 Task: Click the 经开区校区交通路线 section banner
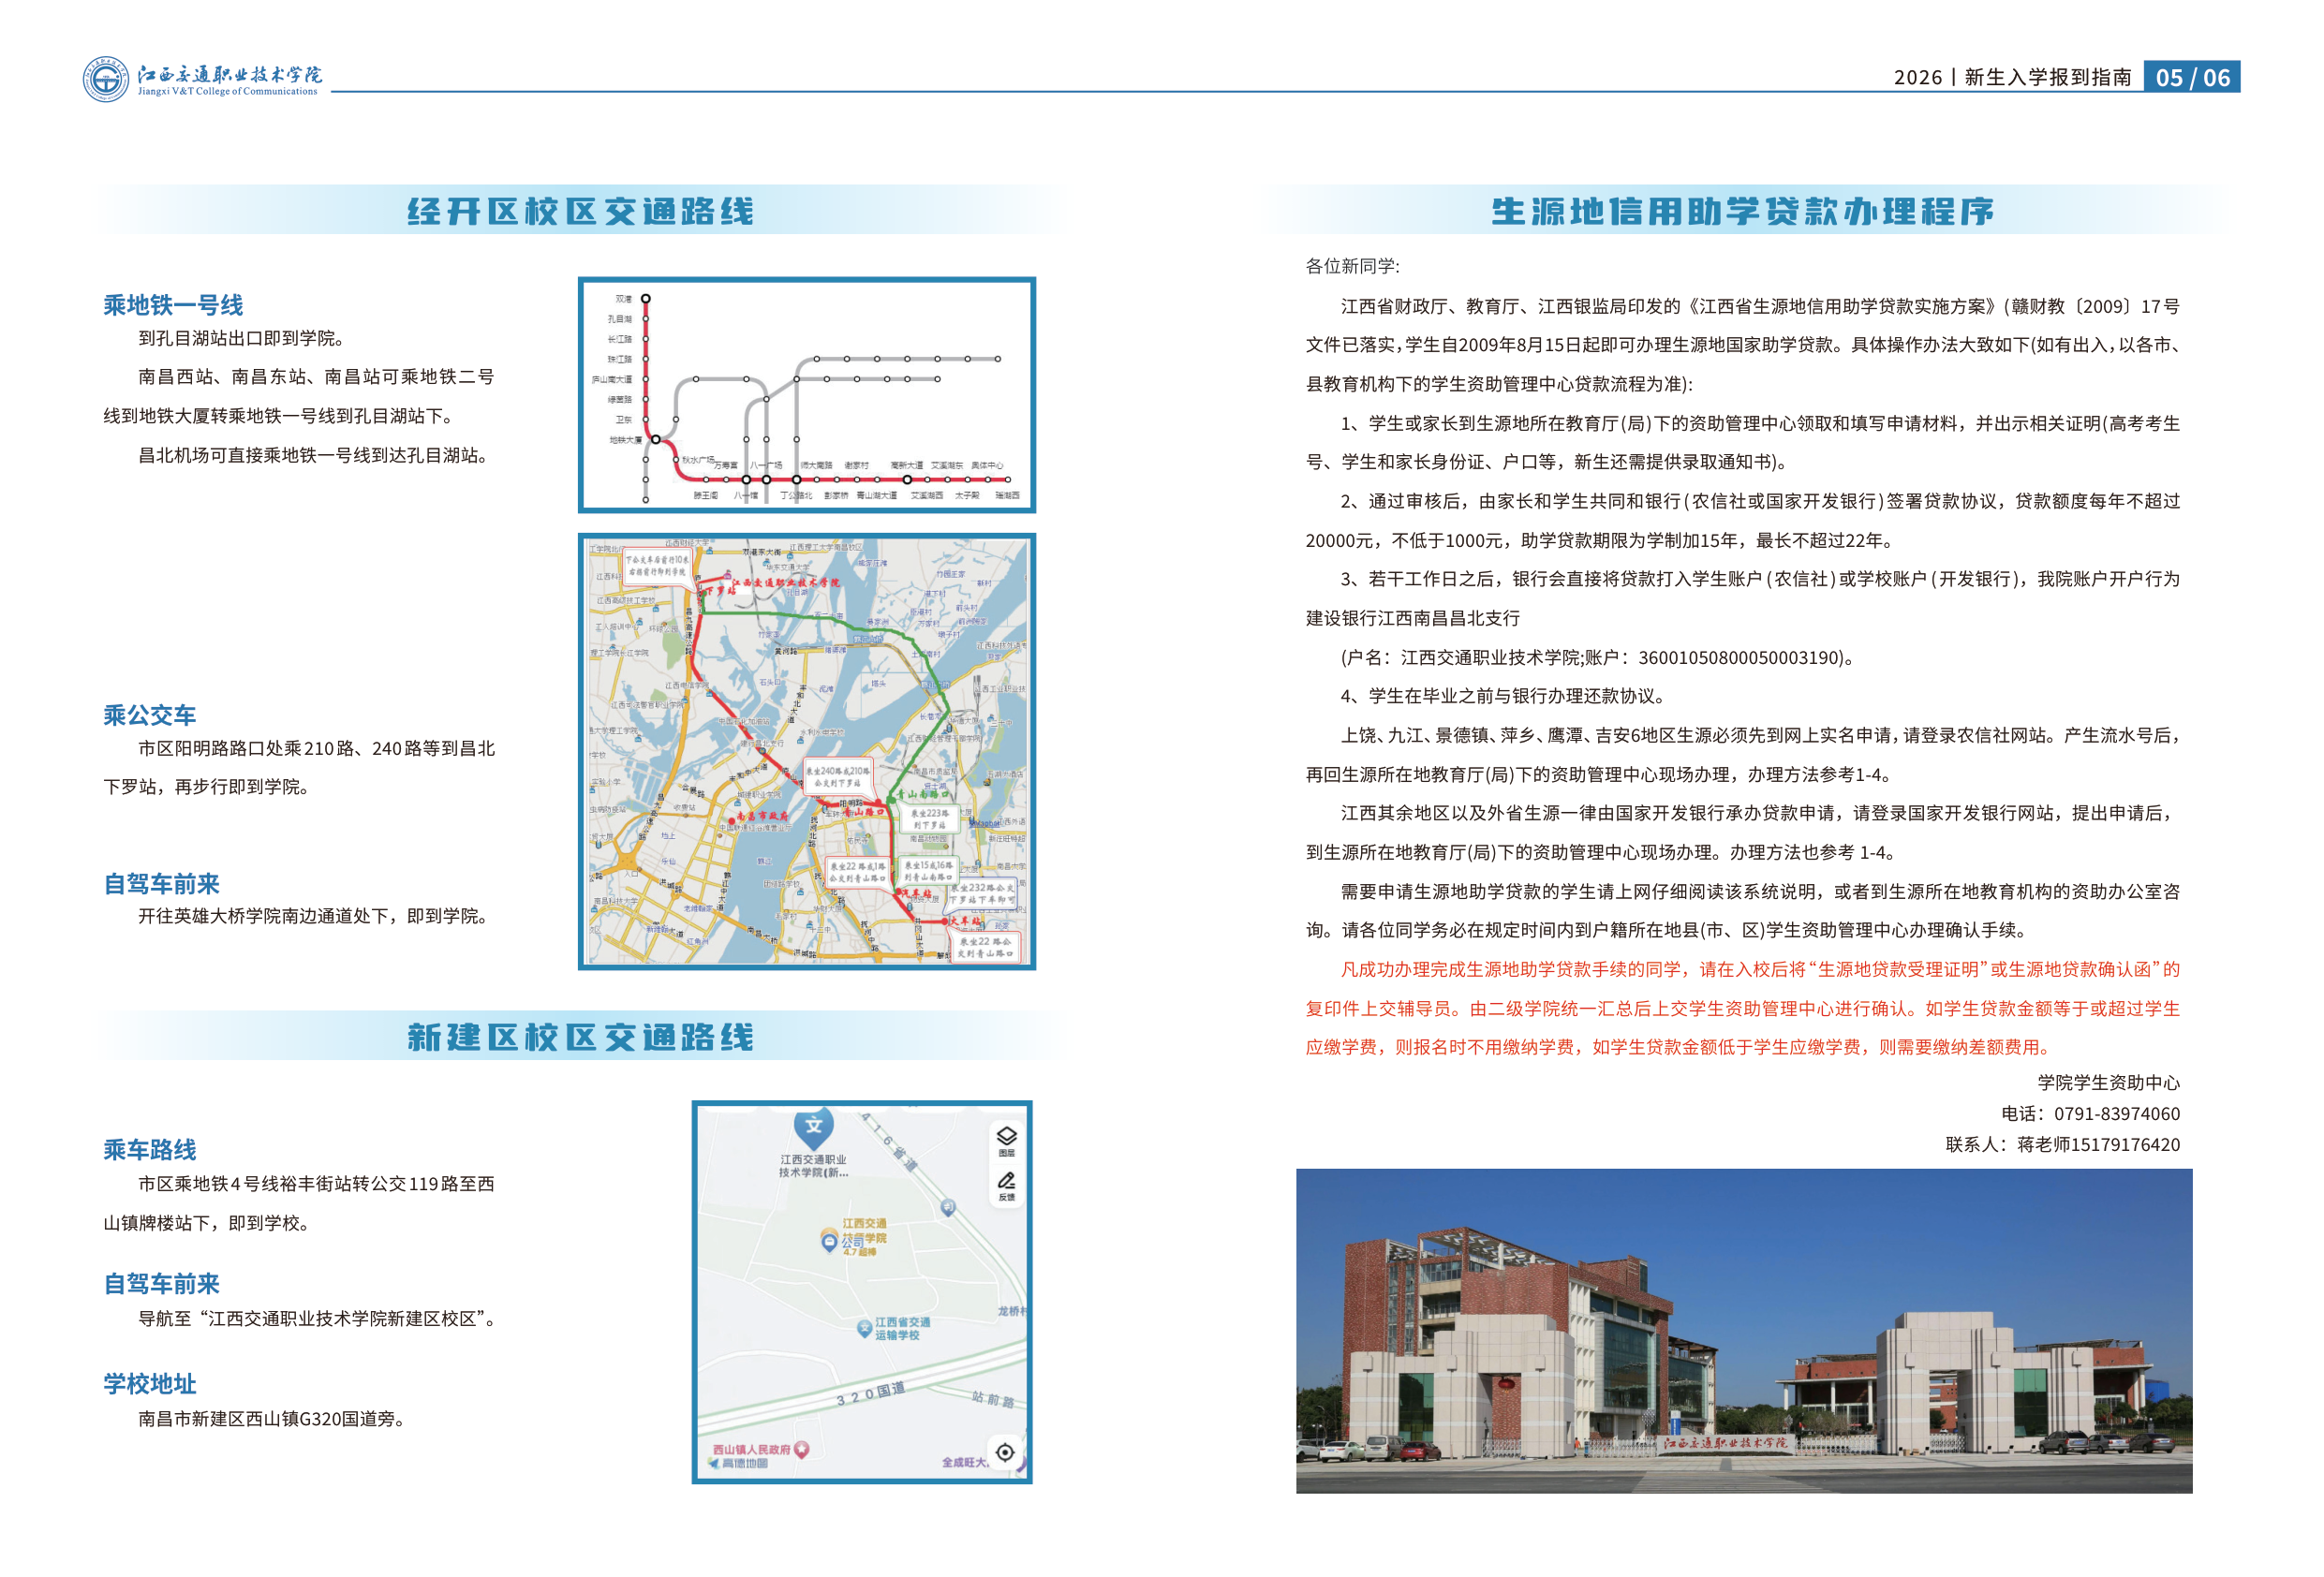coord(580,211)
